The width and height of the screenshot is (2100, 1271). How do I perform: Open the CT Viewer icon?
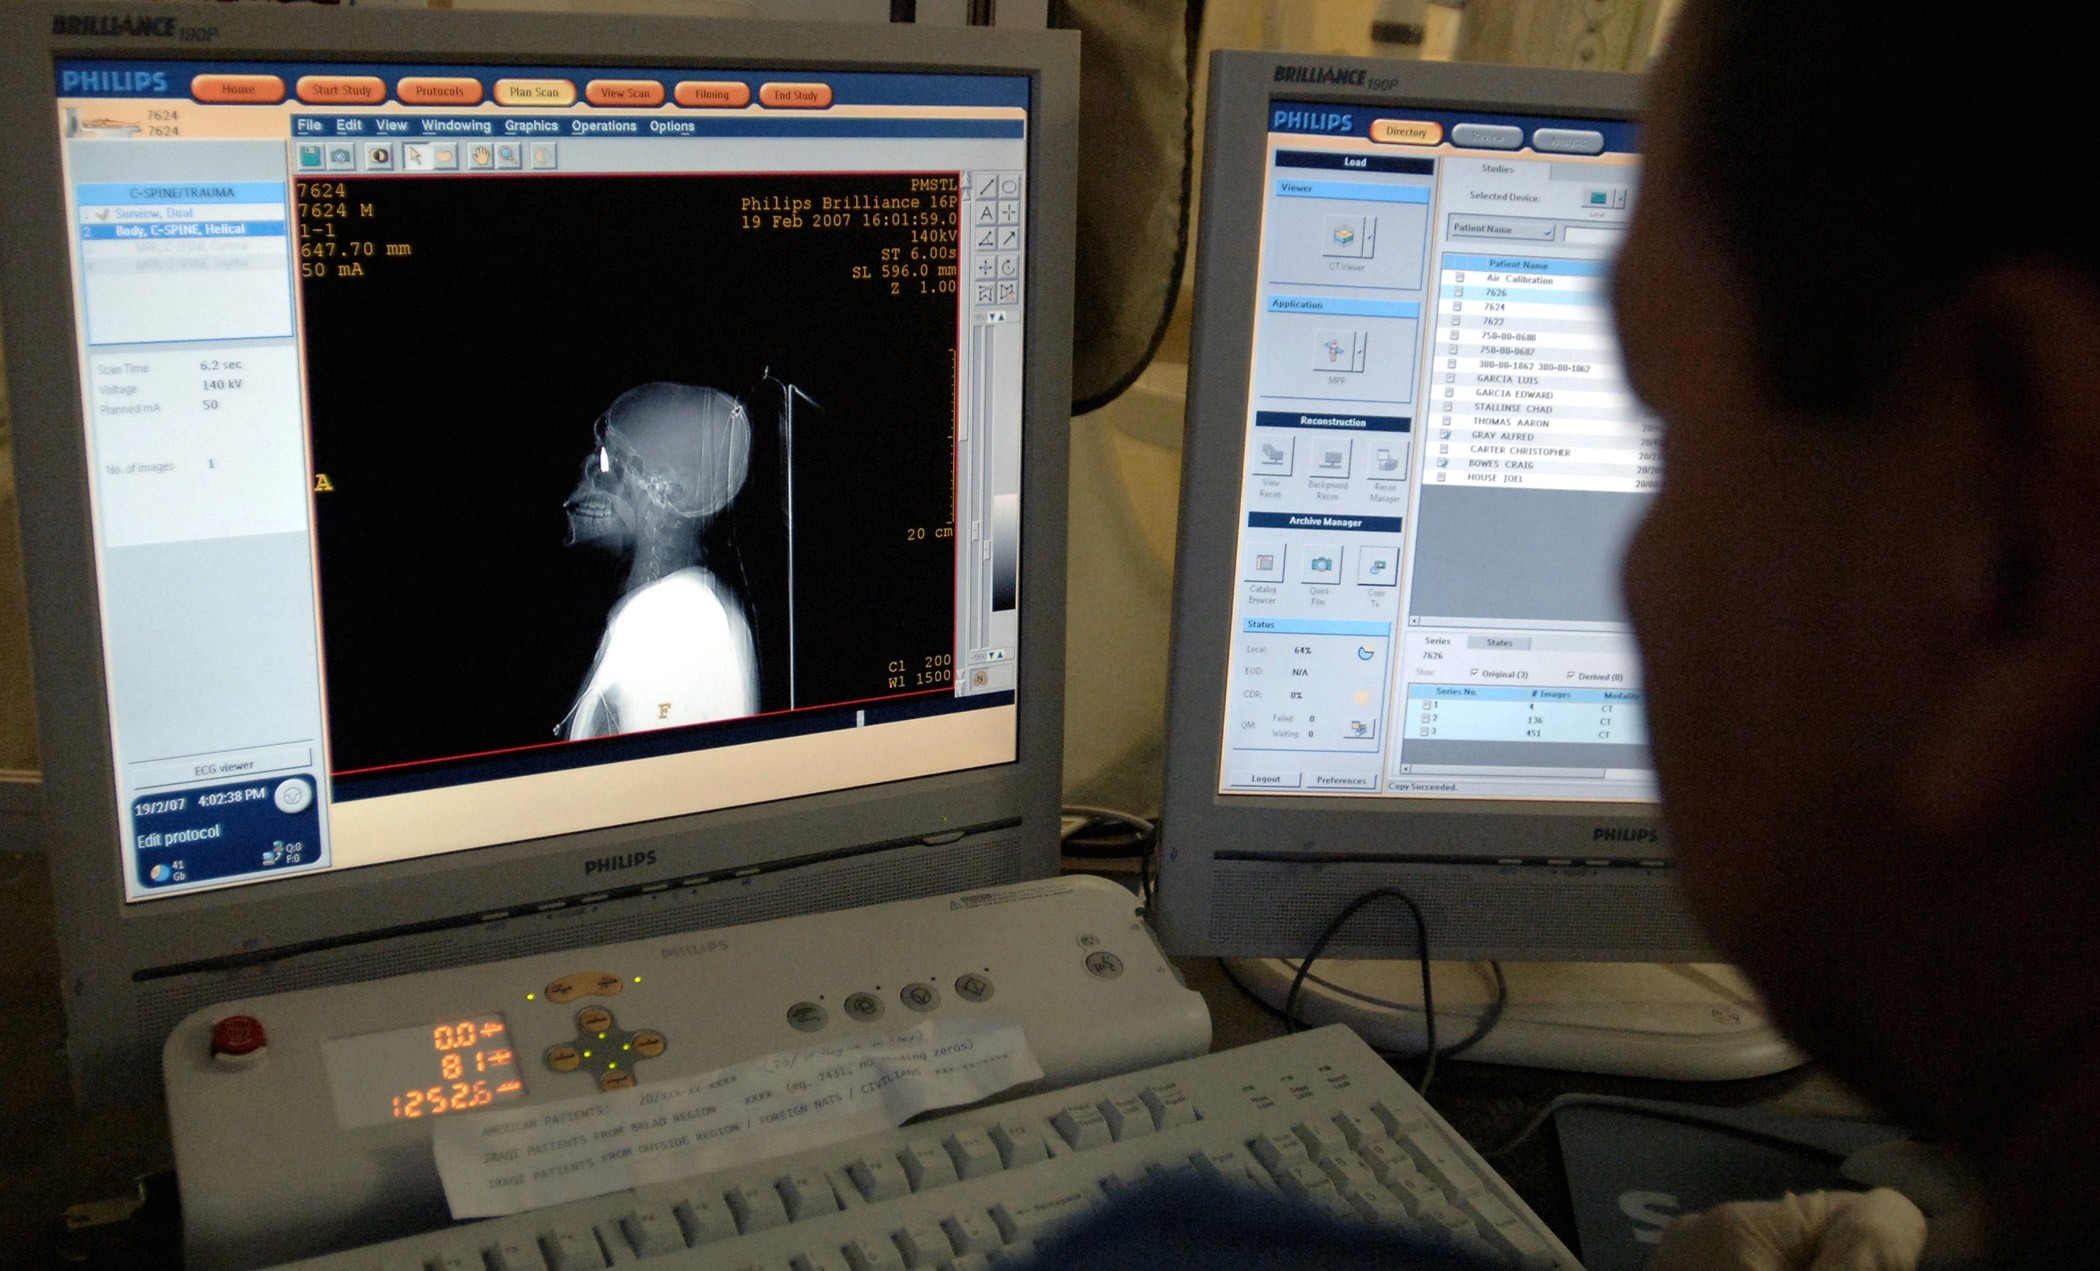pyautogui.click(x=1343, y=236)
